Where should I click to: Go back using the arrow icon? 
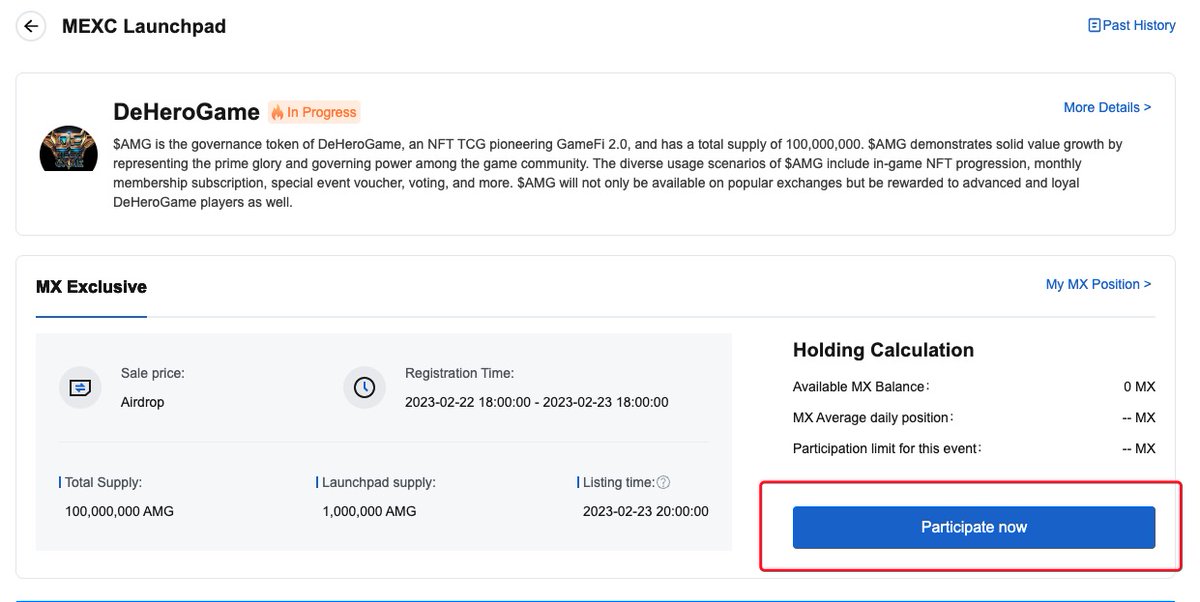click(x=32, y=27)
